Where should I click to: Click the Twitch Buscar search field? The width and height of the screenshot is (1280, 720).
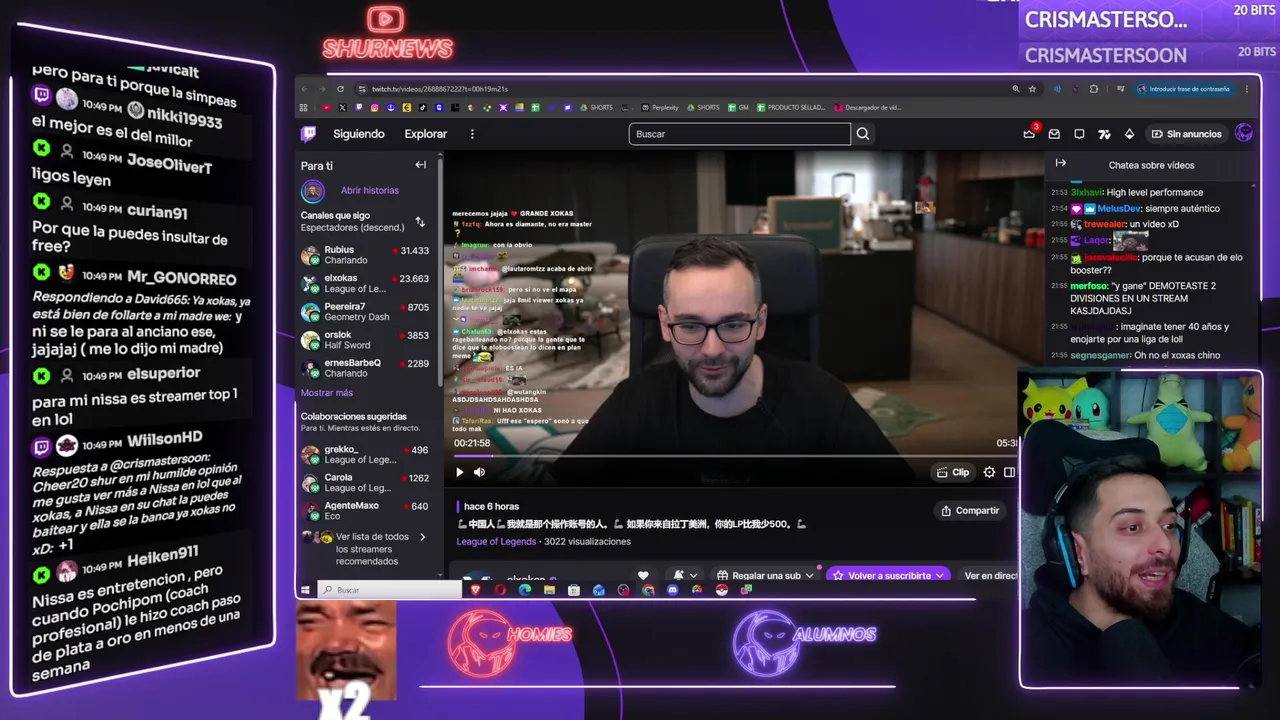tap(740, 134)
